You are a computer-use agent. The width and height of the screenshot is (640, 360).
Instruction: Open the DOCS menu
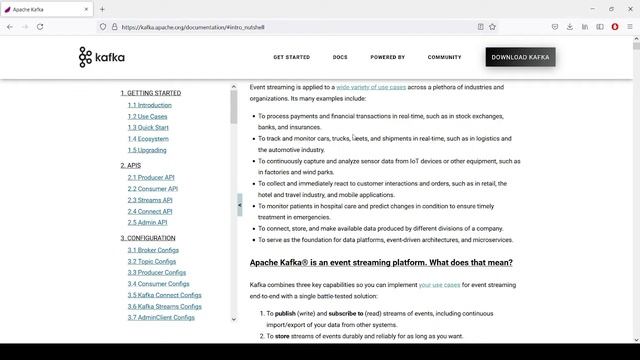(340, 57)
